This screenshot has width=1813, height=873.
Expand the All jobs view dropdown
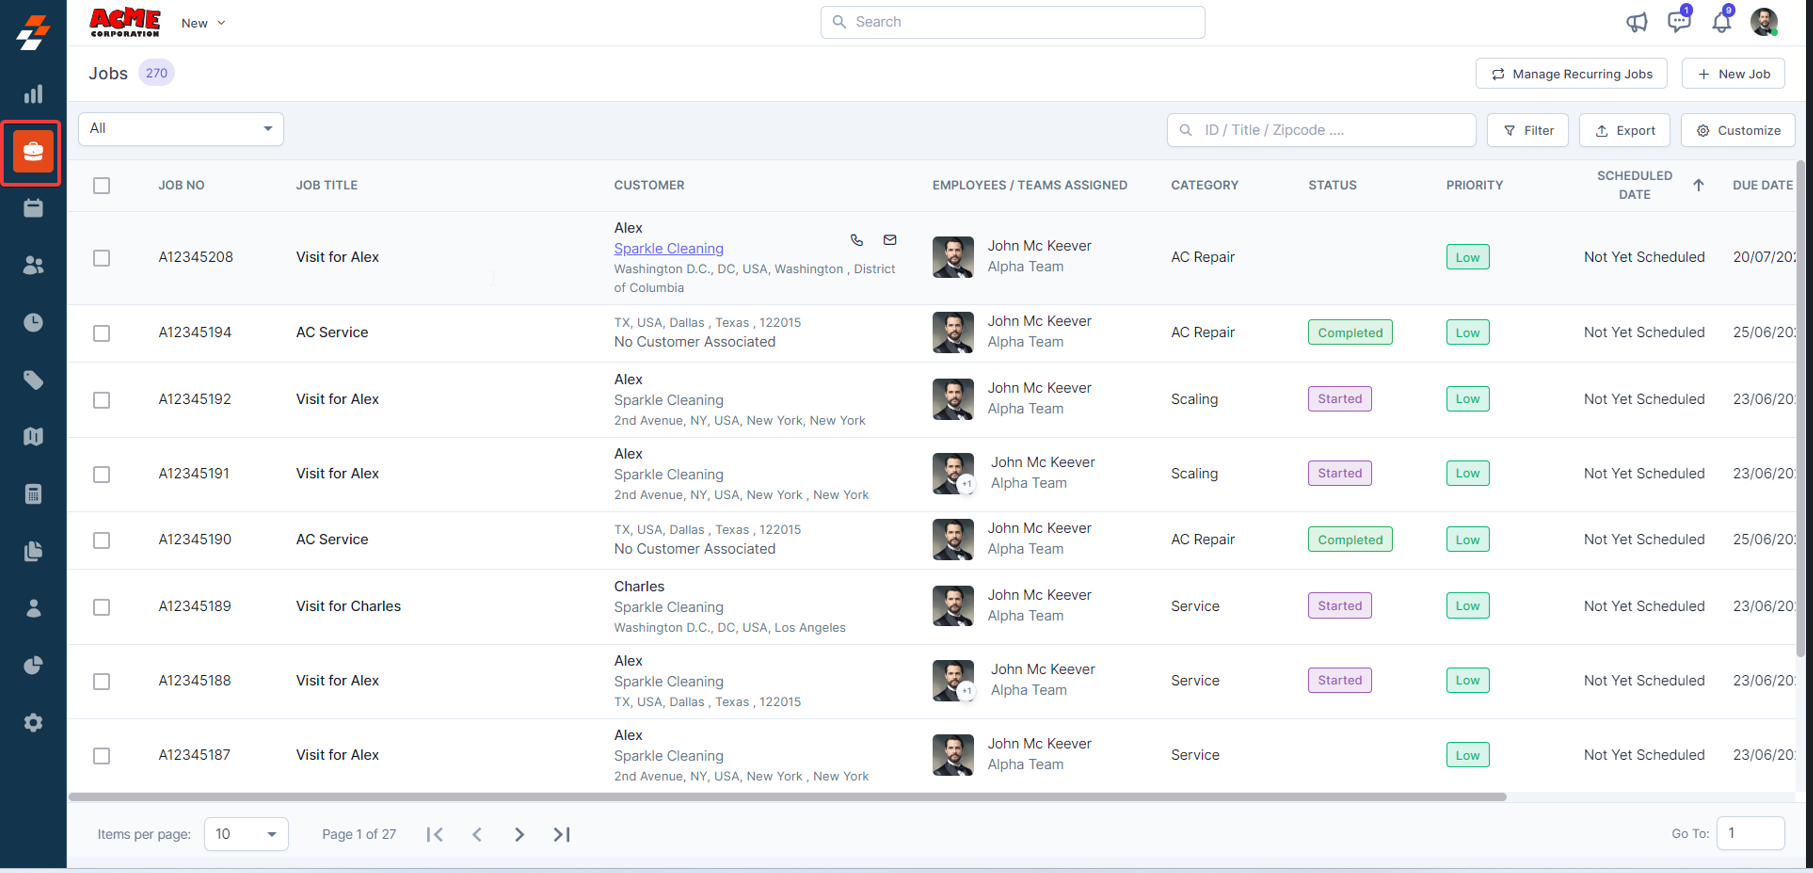coord(181,129)
